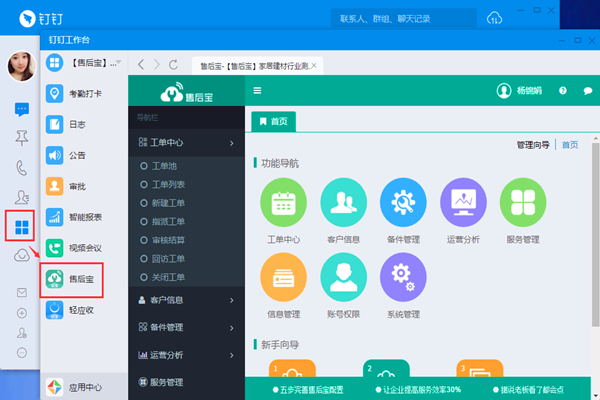Image resolution: width=600 pixels, height=400 pixels.
Task: Select 审核结算 in navigation
Action: [x=168, y=240]
